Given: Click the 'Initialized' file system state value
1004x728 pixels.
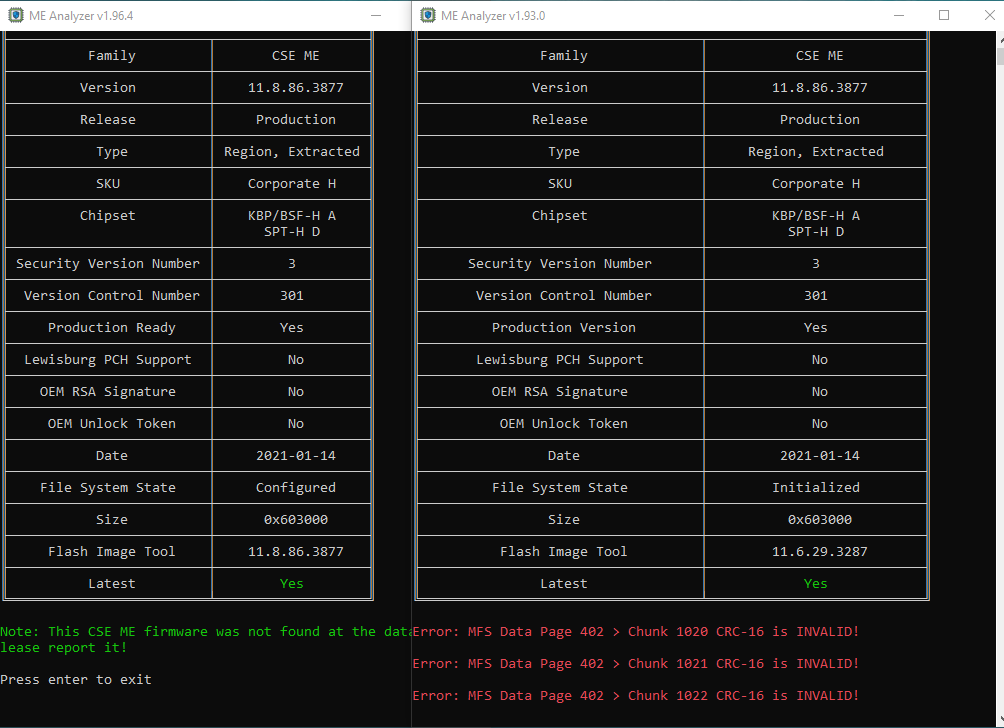Looking at the screenshot, I should [815, 487].
